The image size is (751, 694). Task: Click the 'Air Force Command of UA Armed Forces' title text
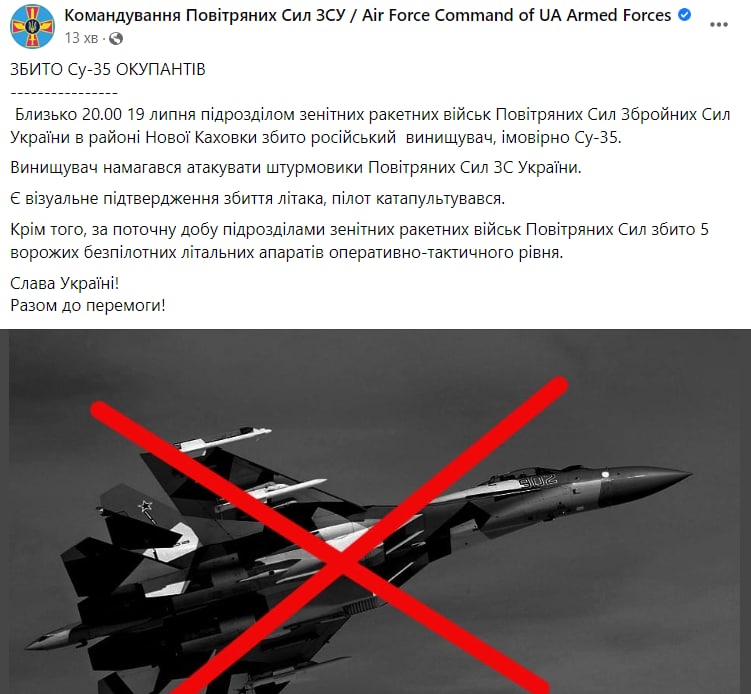516,15
